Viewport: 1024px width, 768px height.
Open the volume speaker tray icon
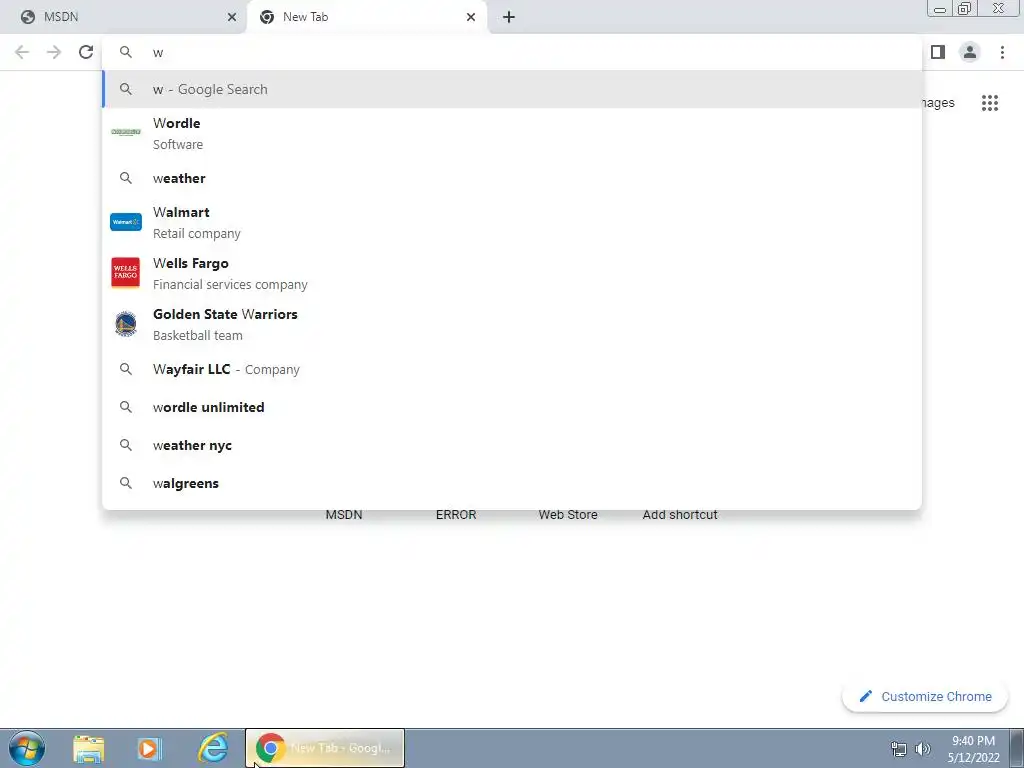[x=922, y=749]
